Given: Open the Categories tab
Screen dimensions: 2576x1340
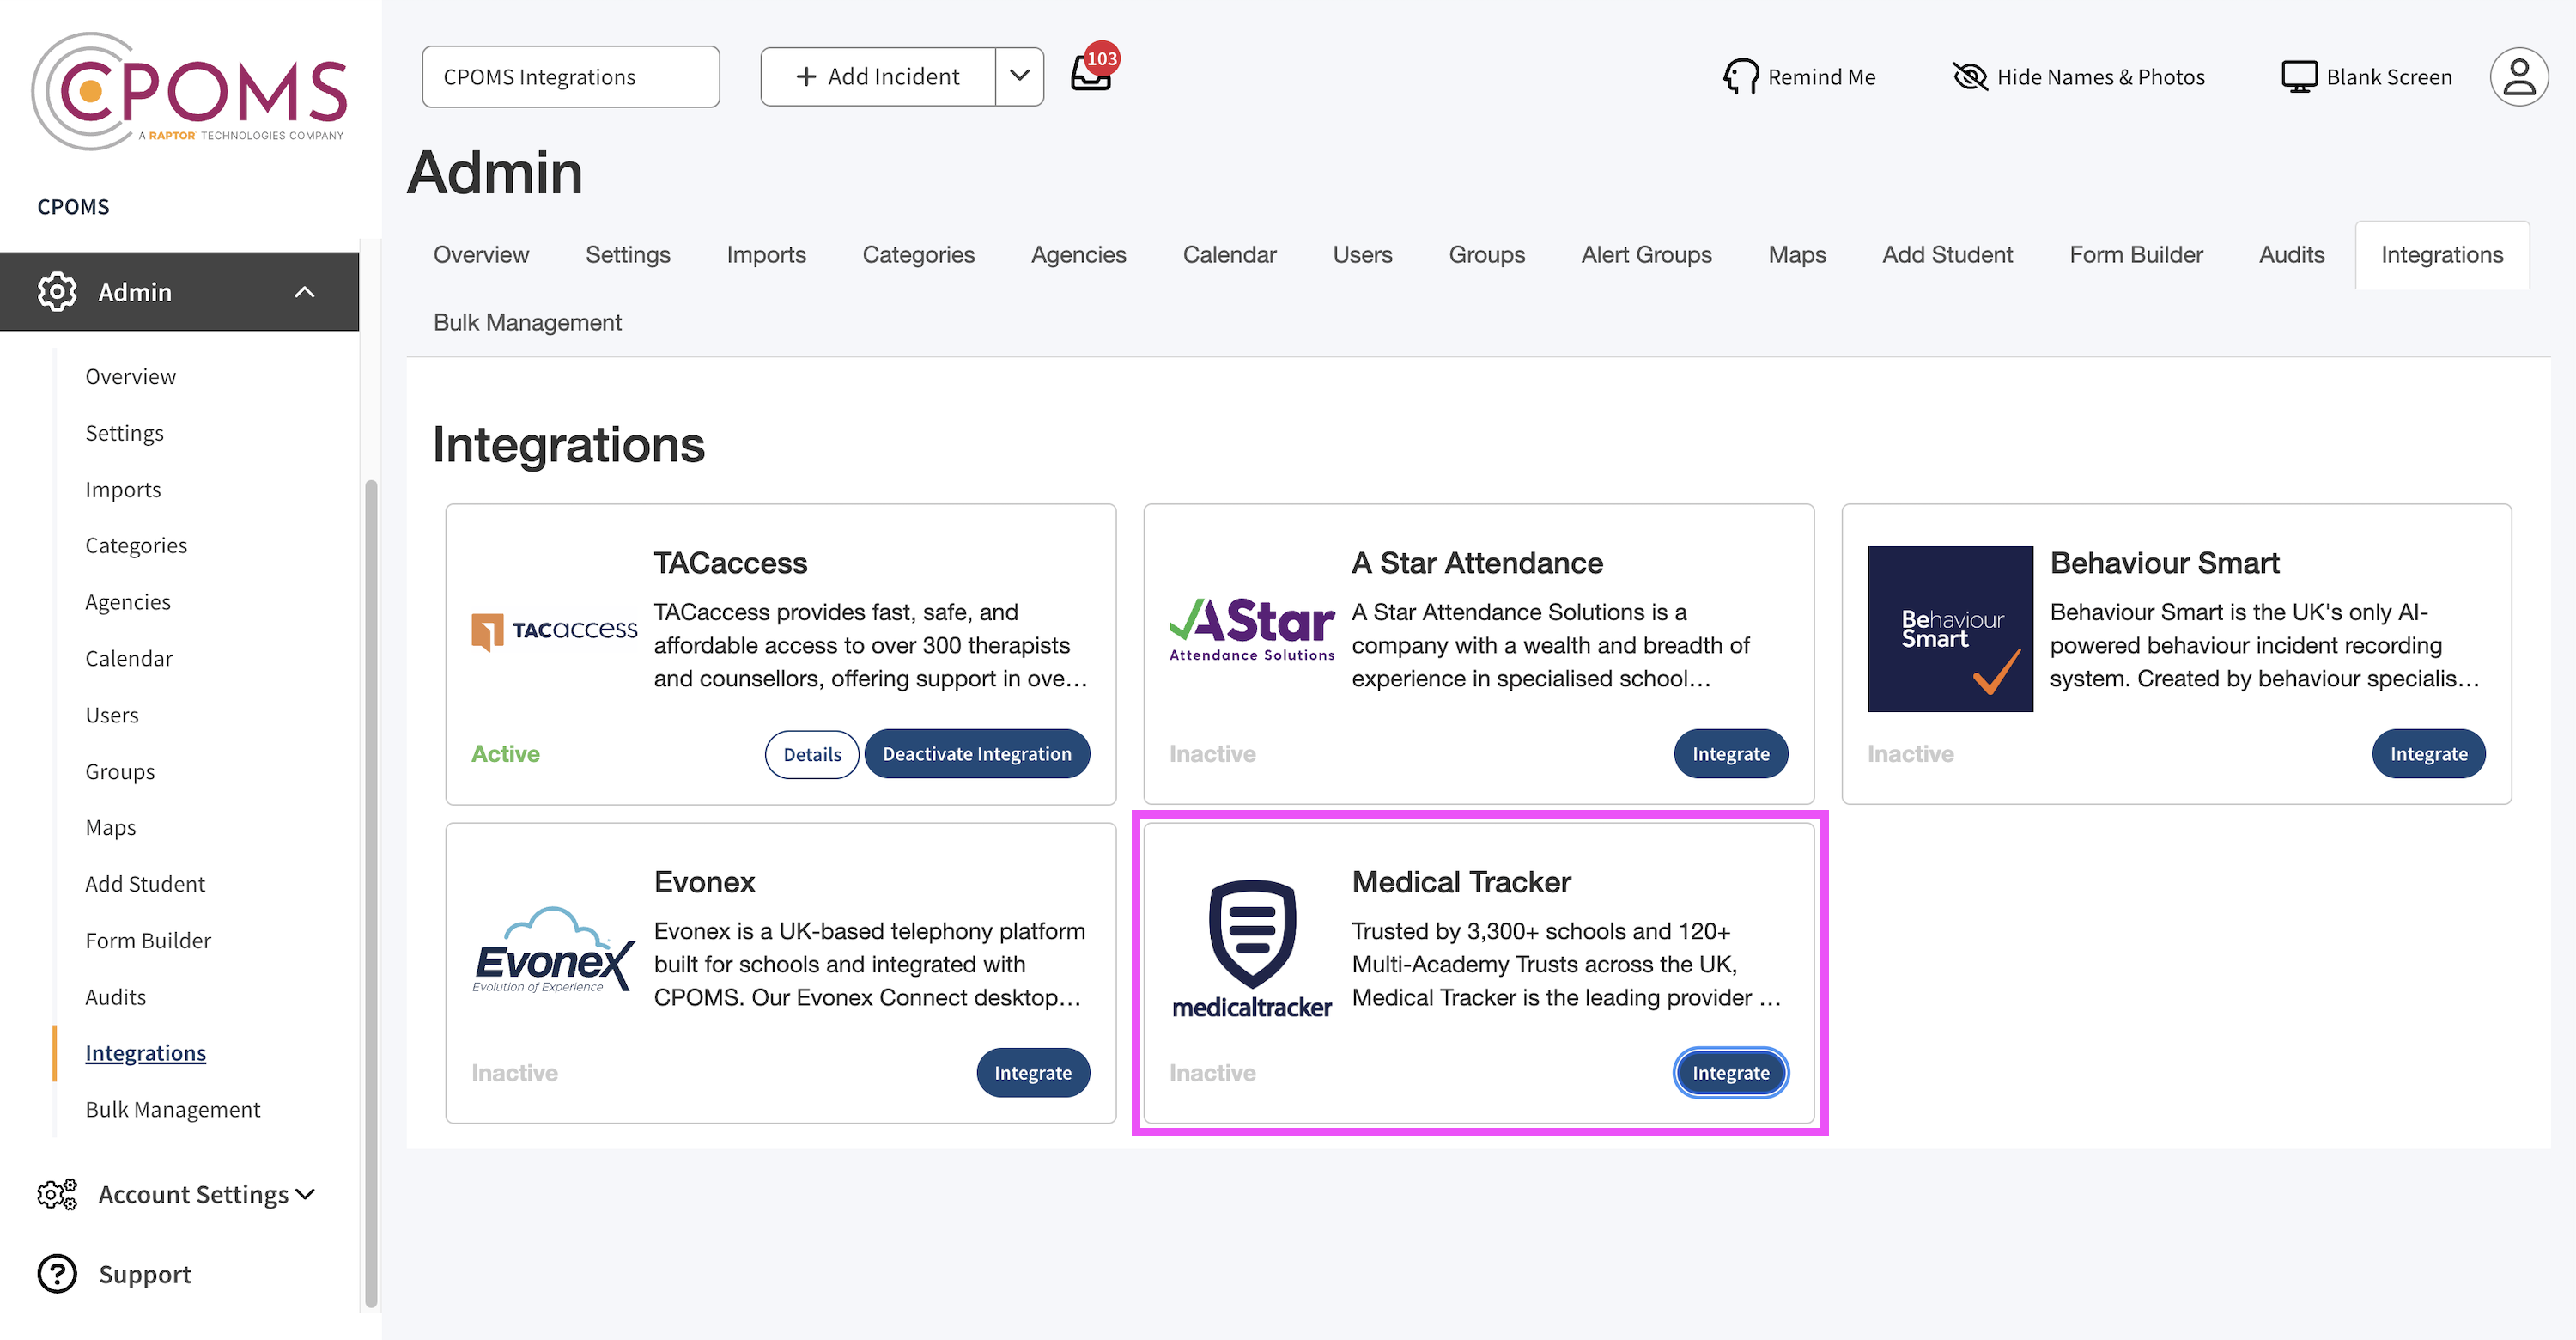Looking at the screenshot, I should tap(918, 255).
